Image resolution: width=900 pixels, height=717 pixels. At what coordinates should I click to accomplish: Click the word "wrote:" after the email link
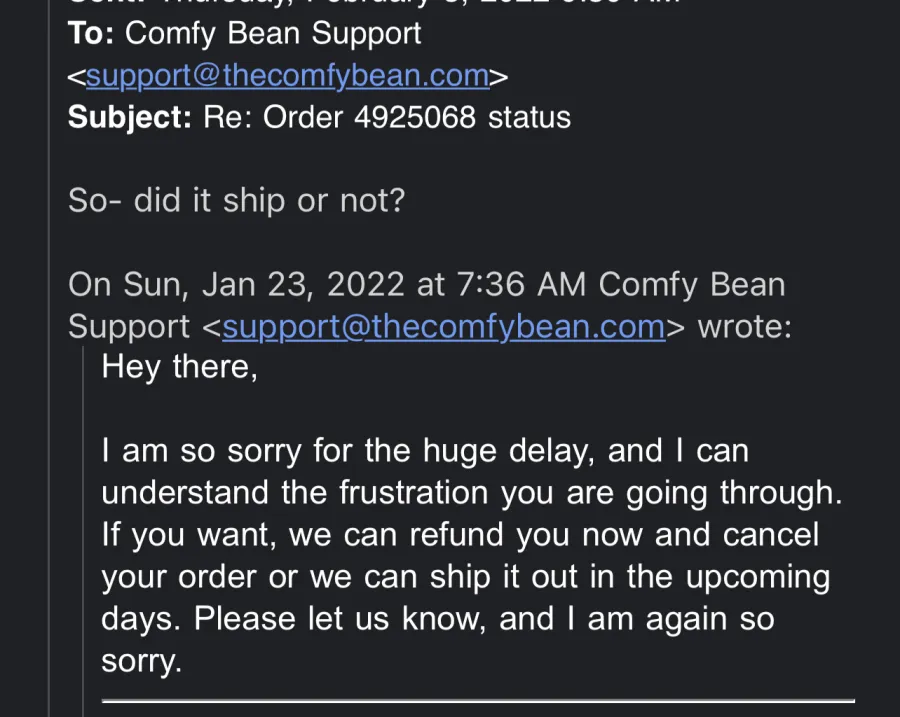tap(744, 327)
